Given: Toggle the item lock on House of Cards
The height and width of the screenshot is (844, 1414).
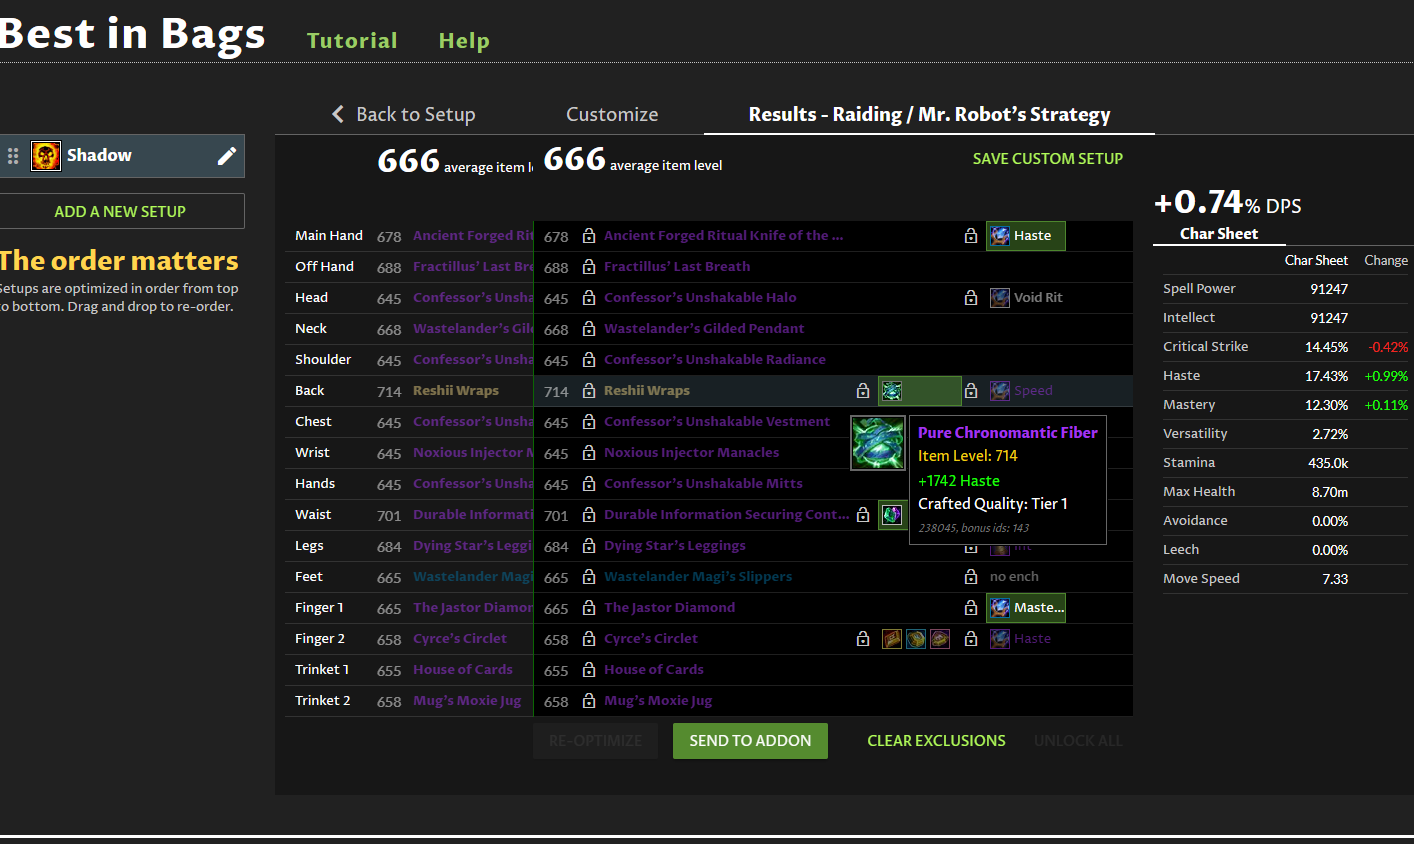Looking at the screenshot, I should coord(589,670).
